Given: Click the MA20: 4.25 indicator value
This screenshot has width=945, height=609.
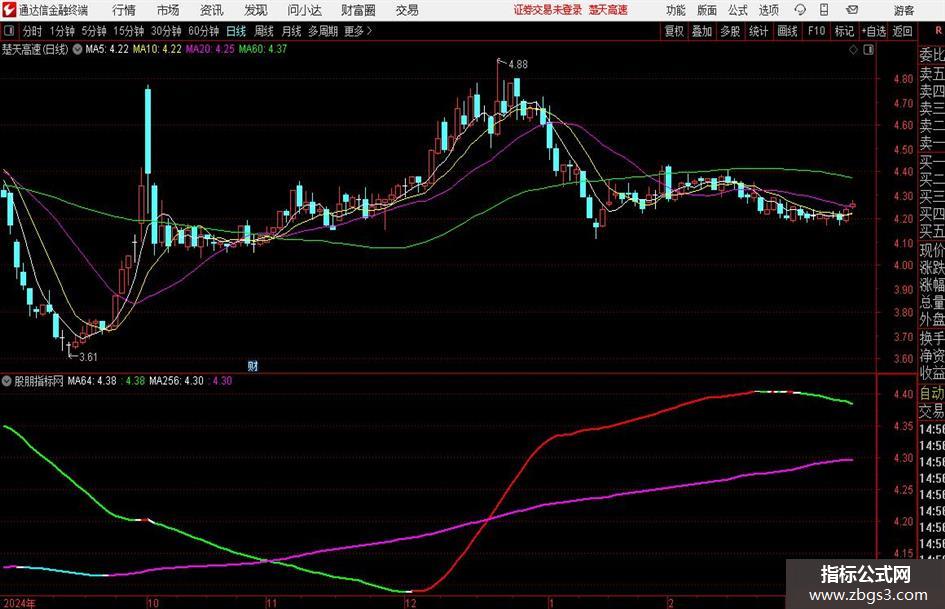Looking at the screenshot, I should pyautogui.click(x=210, y=49).
